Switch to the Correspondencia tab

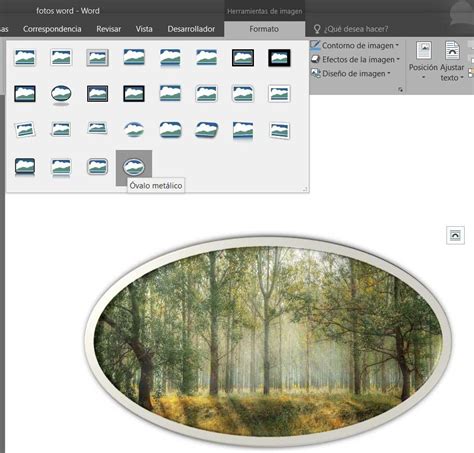point(52,29)
